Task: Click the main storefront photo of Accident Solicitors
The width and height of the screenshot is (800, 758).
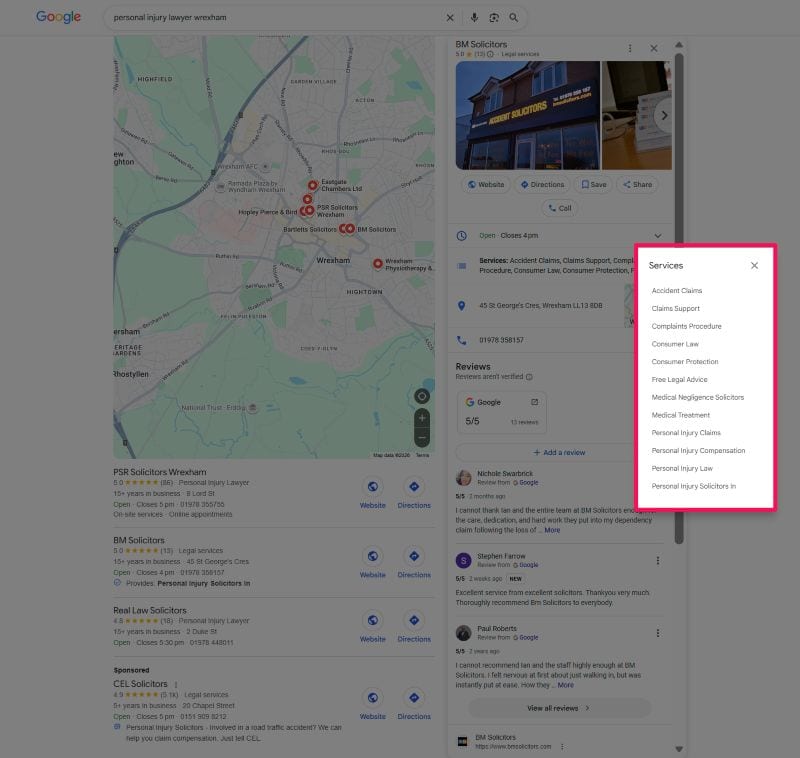Action: click(x=528, y=115)
